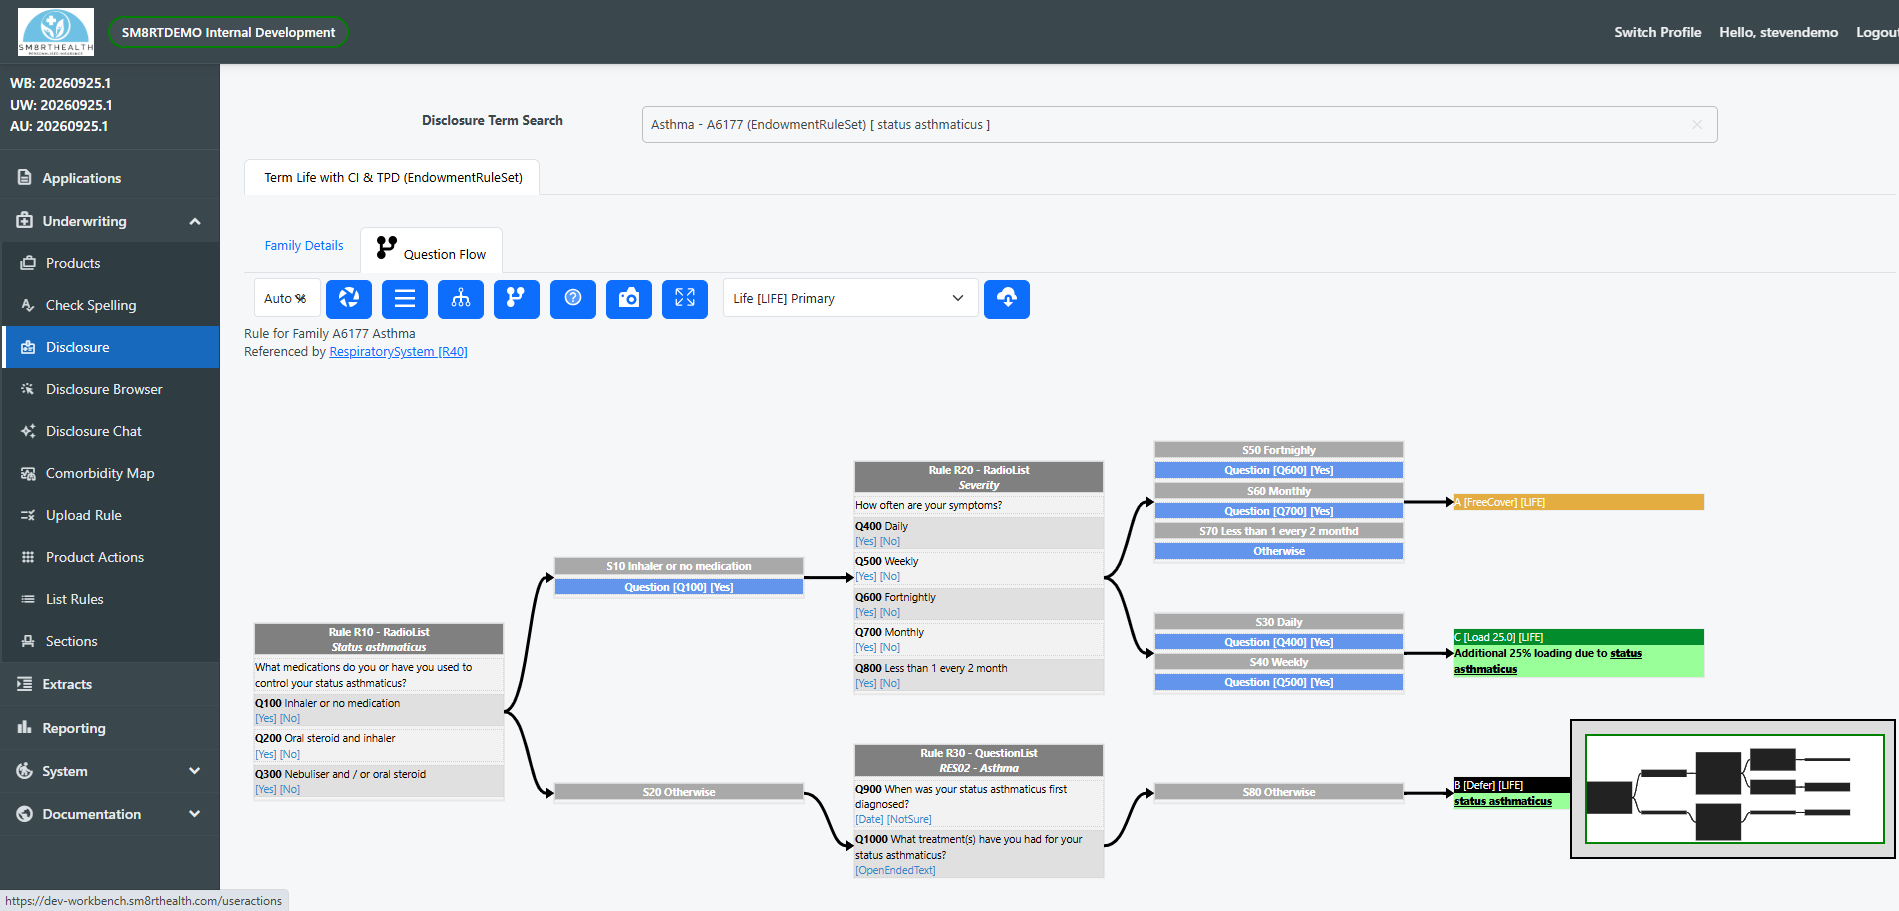Click the Rule R20 - RadioList header
This screenshot has height=911, width=1899.
[979, 477]
